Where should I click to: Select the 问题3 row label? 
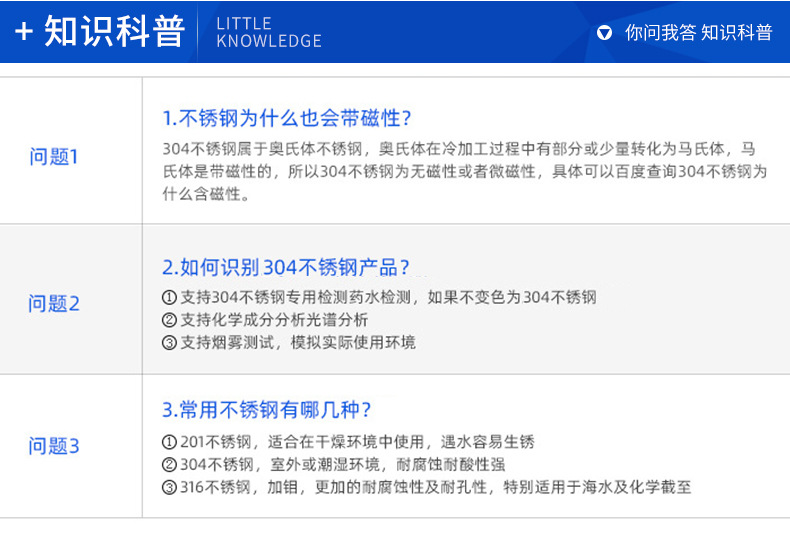tap(53, 446)
